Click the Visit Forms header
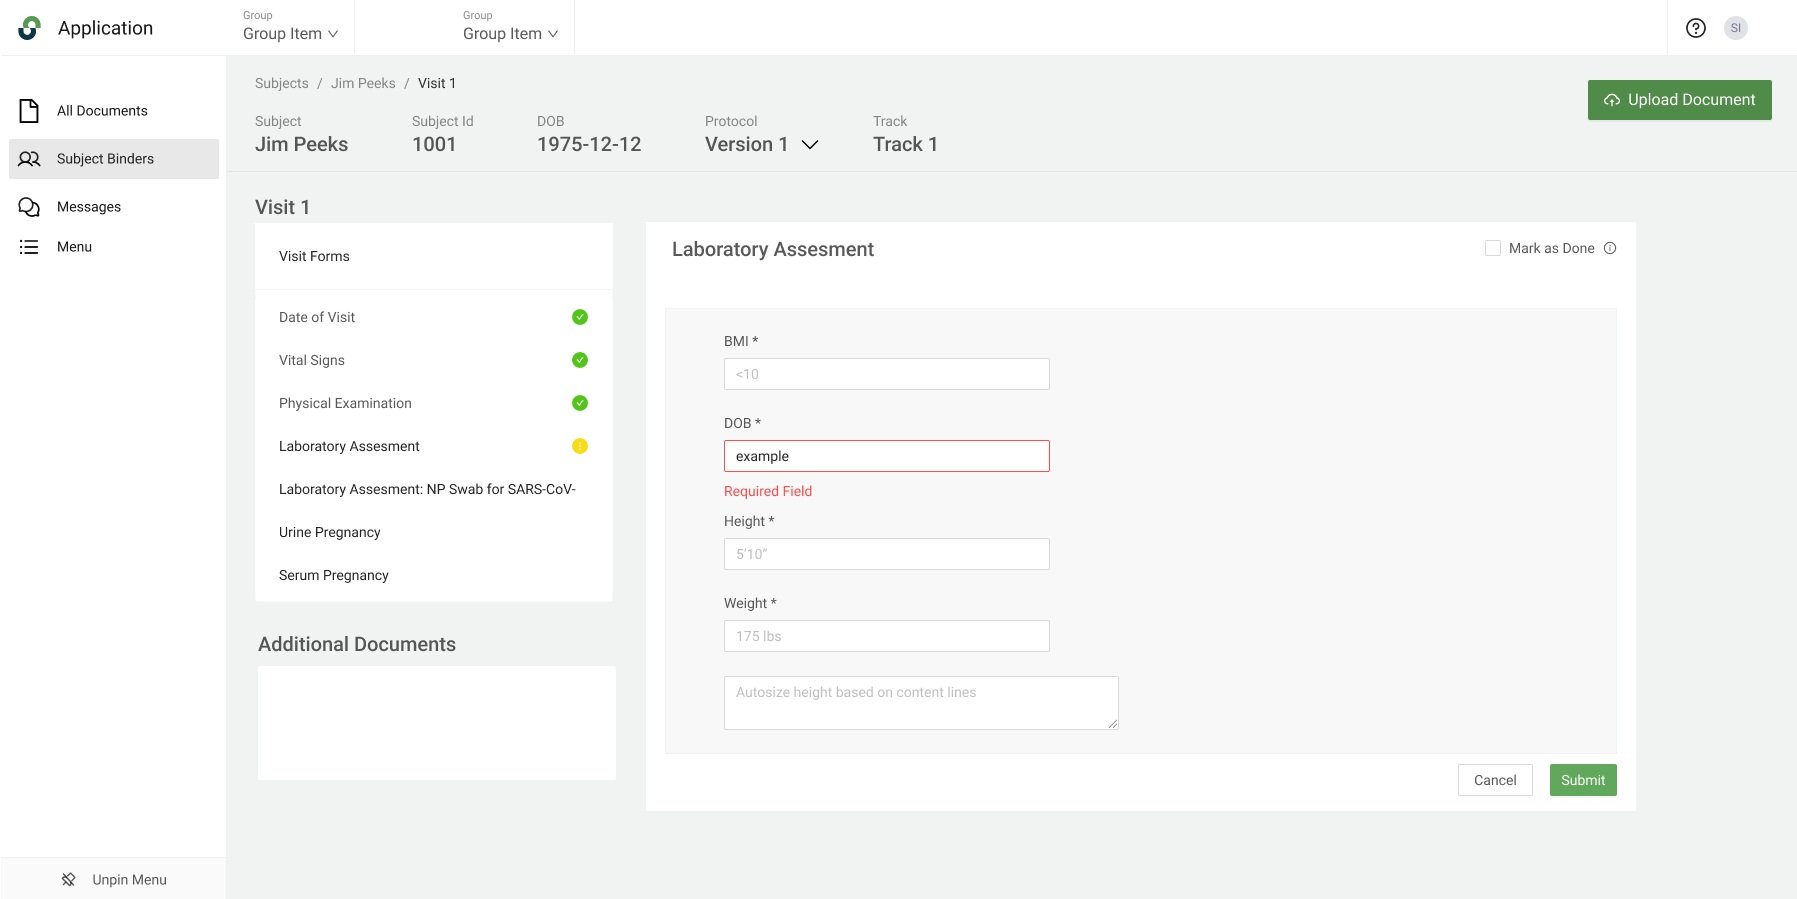1797x899 pixels. (314, 256)
